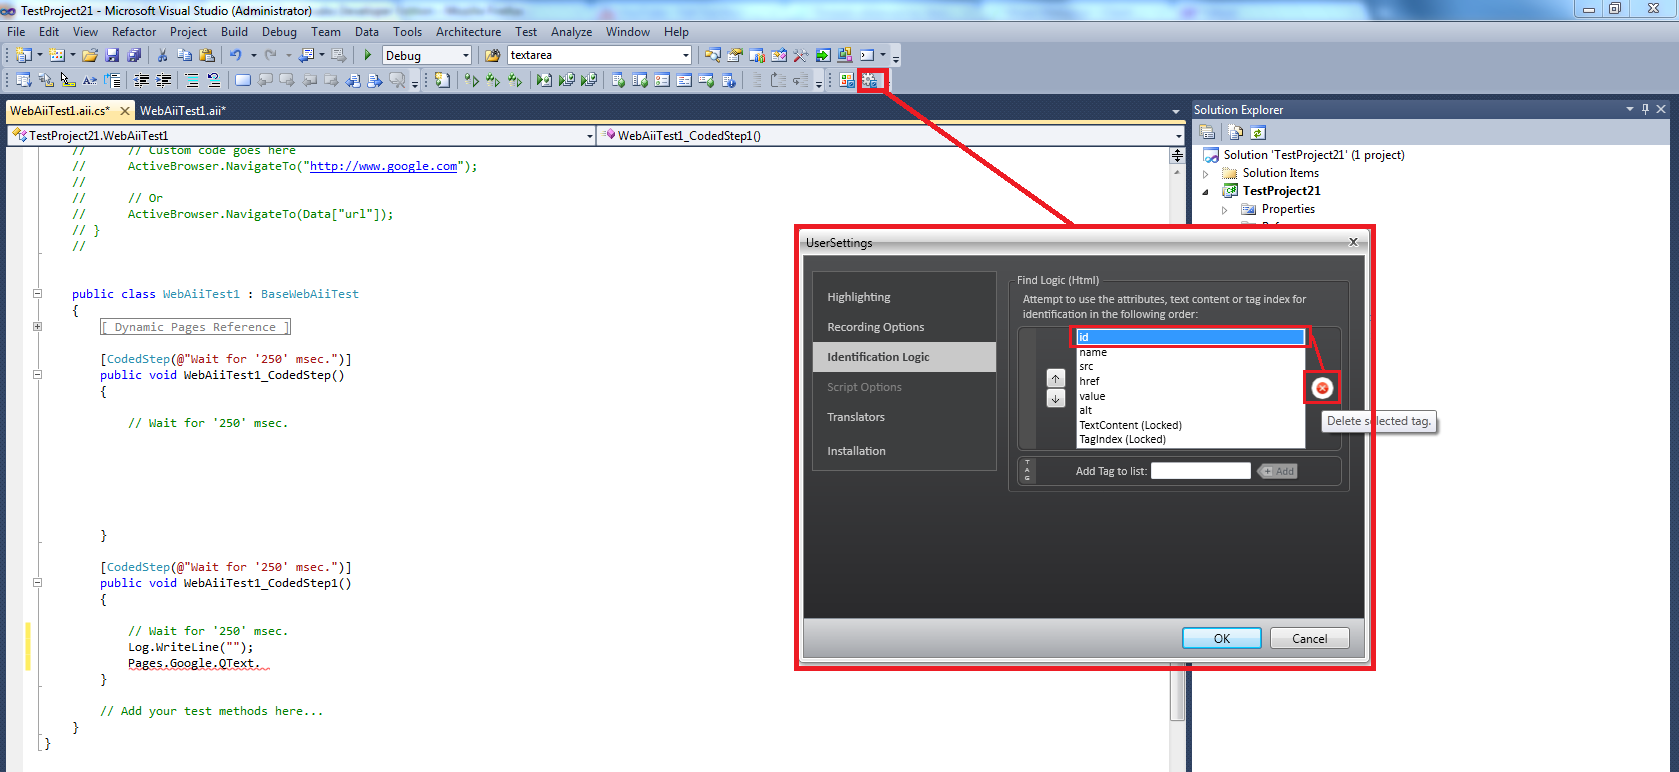1679x772 pixels.
Task: Select the 'TagIndex (Locked)' list entry
Action: coord(1190,439)
